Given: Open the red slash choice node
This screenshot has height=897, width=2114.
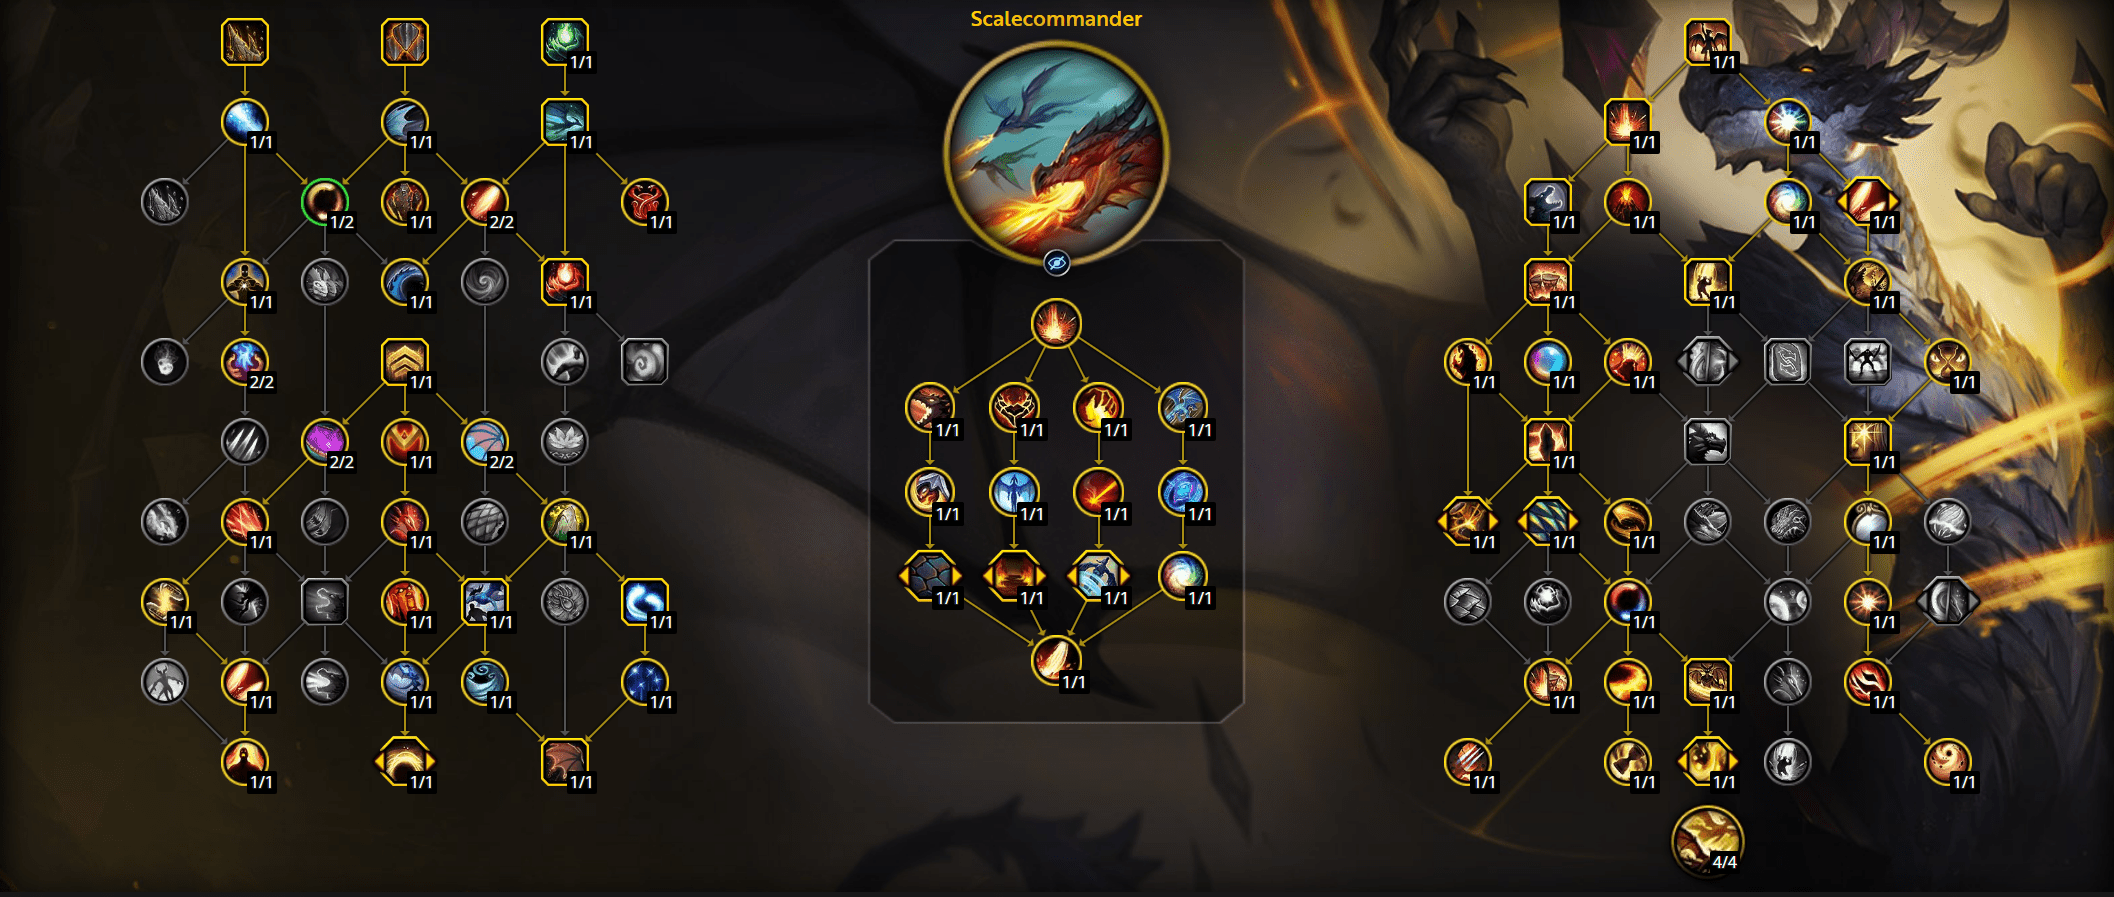Looking at the screenshot, I should point(1867,202).
